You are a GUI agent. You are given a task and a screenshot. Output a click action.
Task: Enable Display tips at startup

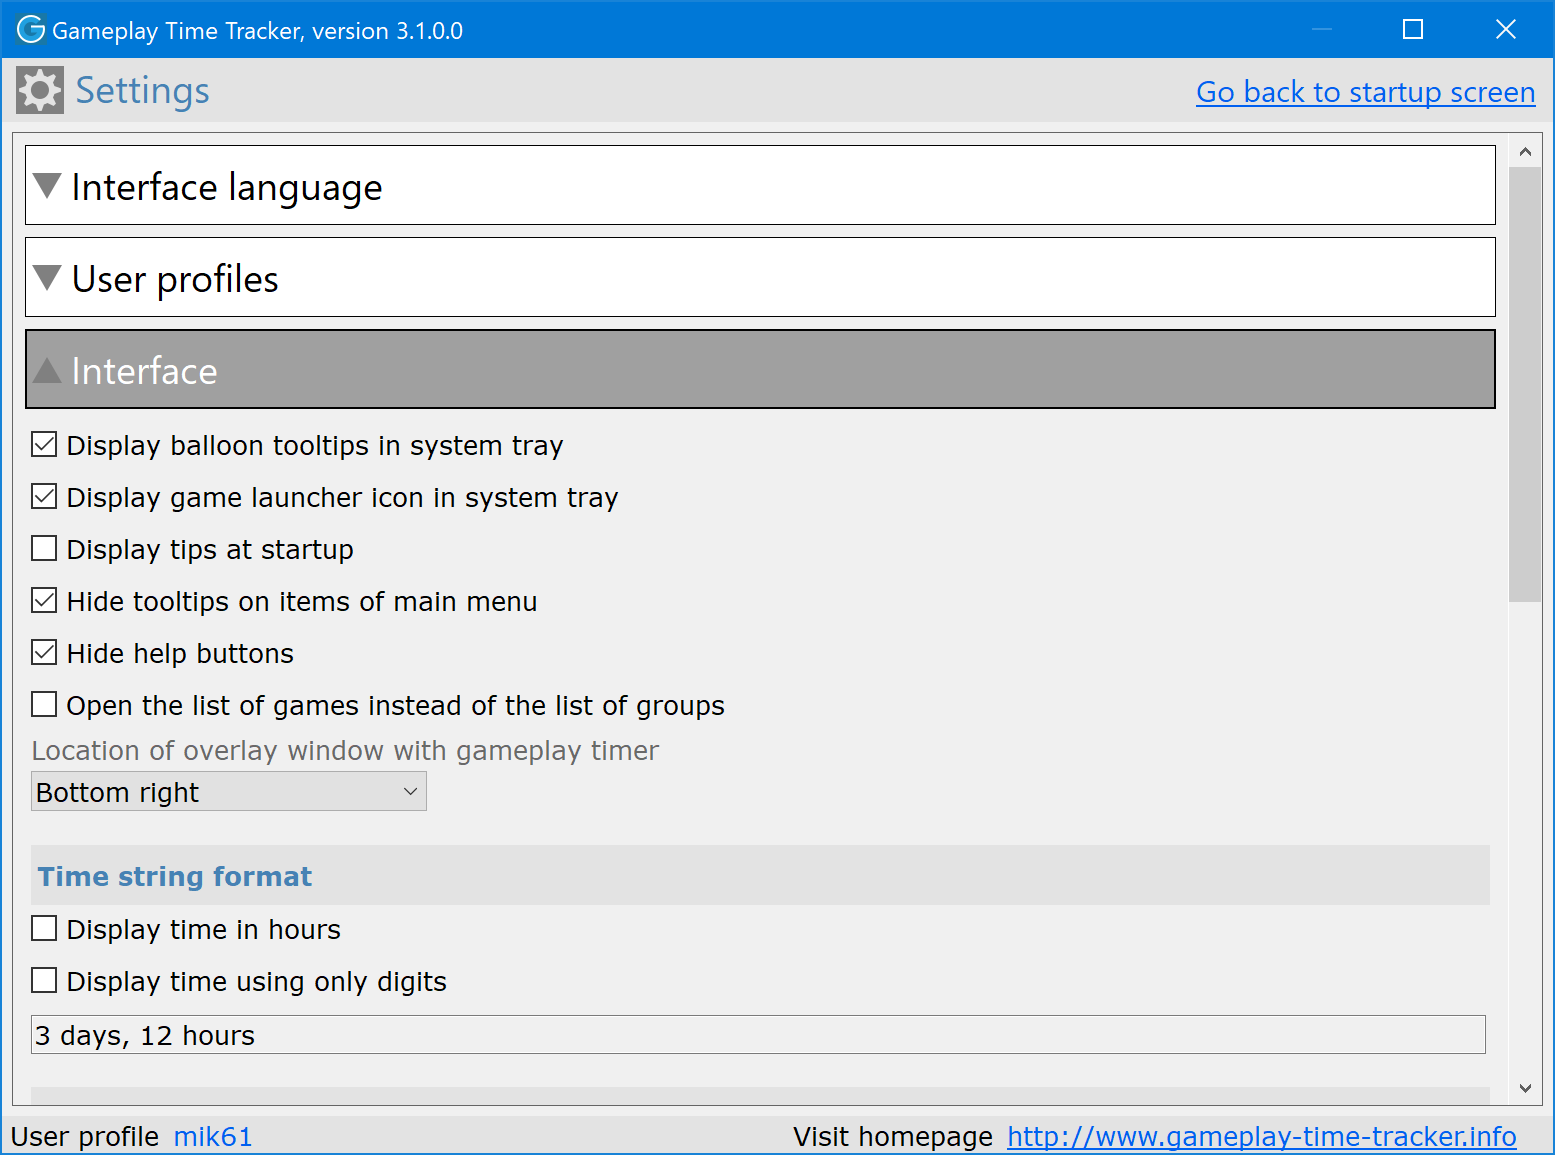44,548
